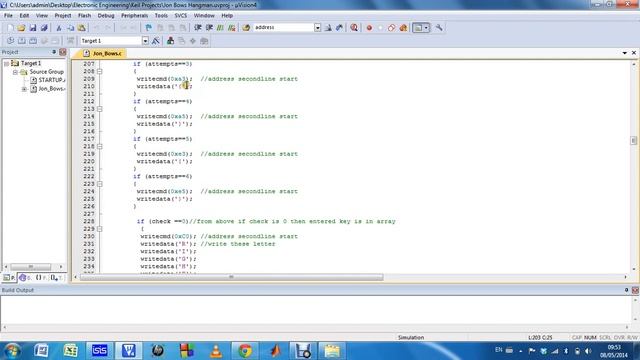Click the editor vertical scrollbar thumb
Screen dimensions: 640x360
point(633,140)
